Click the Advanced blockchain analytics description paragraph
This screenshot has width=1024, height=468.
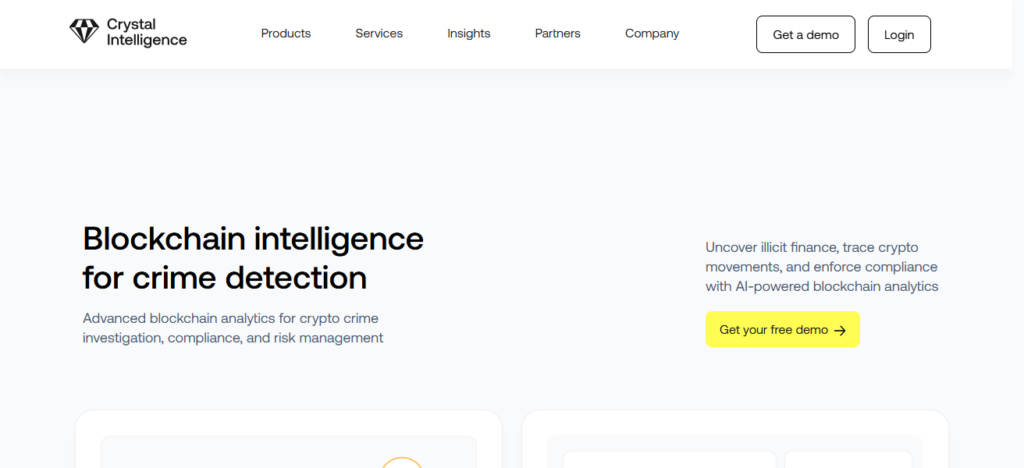pos(233,328)
